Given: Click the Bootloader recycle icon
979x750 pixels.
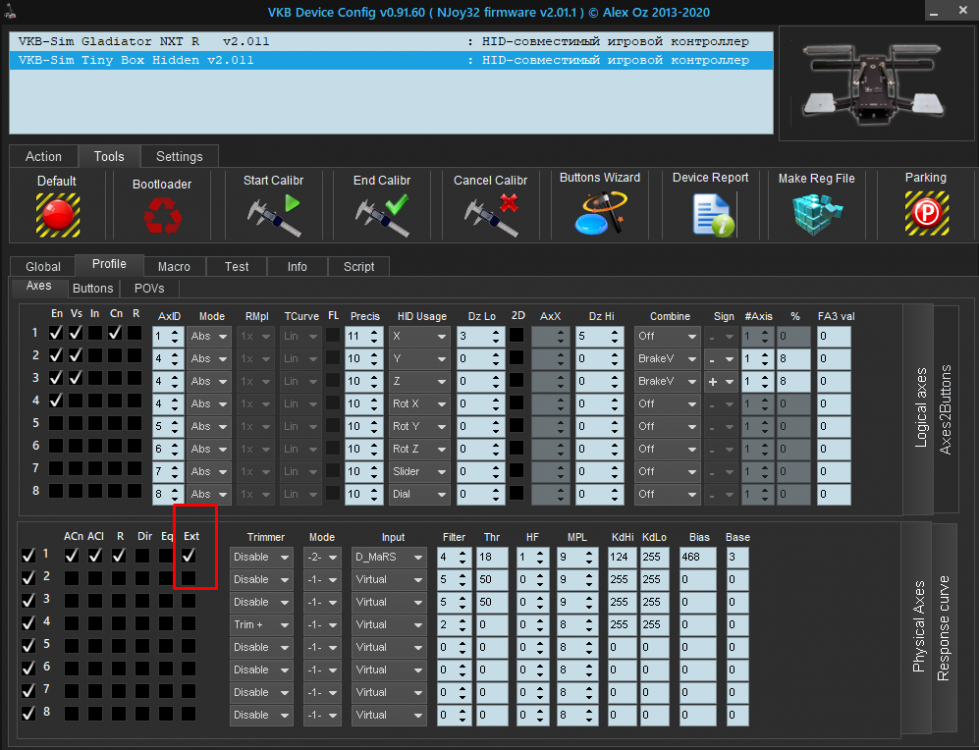Looking at the screenshot, I should pos(161,214).
